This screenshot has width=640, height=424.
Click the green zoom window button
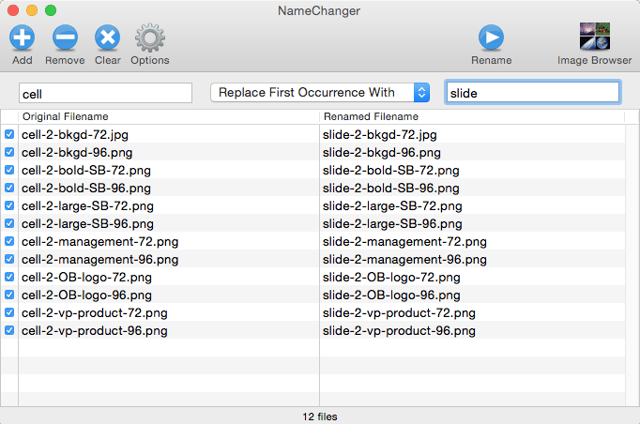[51, 10]
